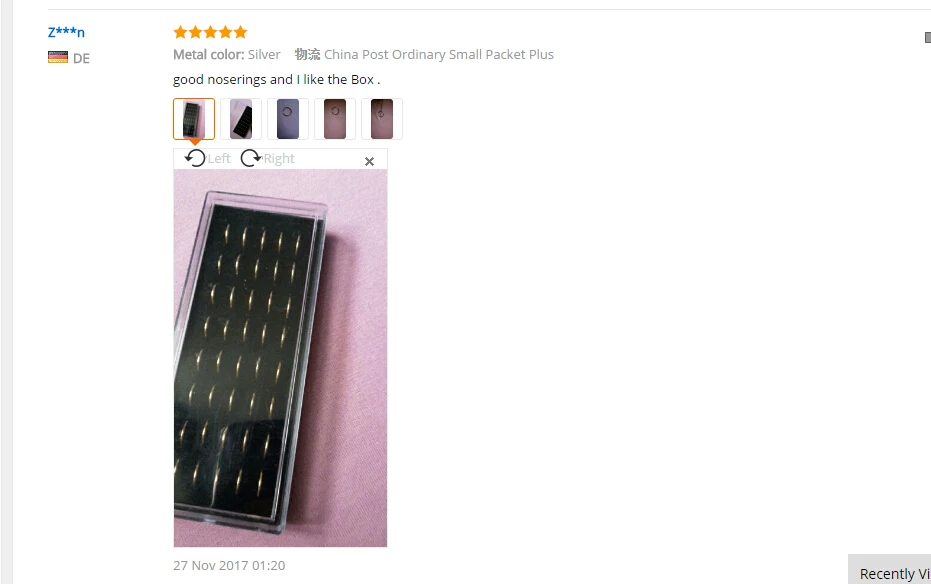The width and height of the screenshot is (931, 584).
Task: Click the review date 27 Nov 2017
Action: coord(229,565)
